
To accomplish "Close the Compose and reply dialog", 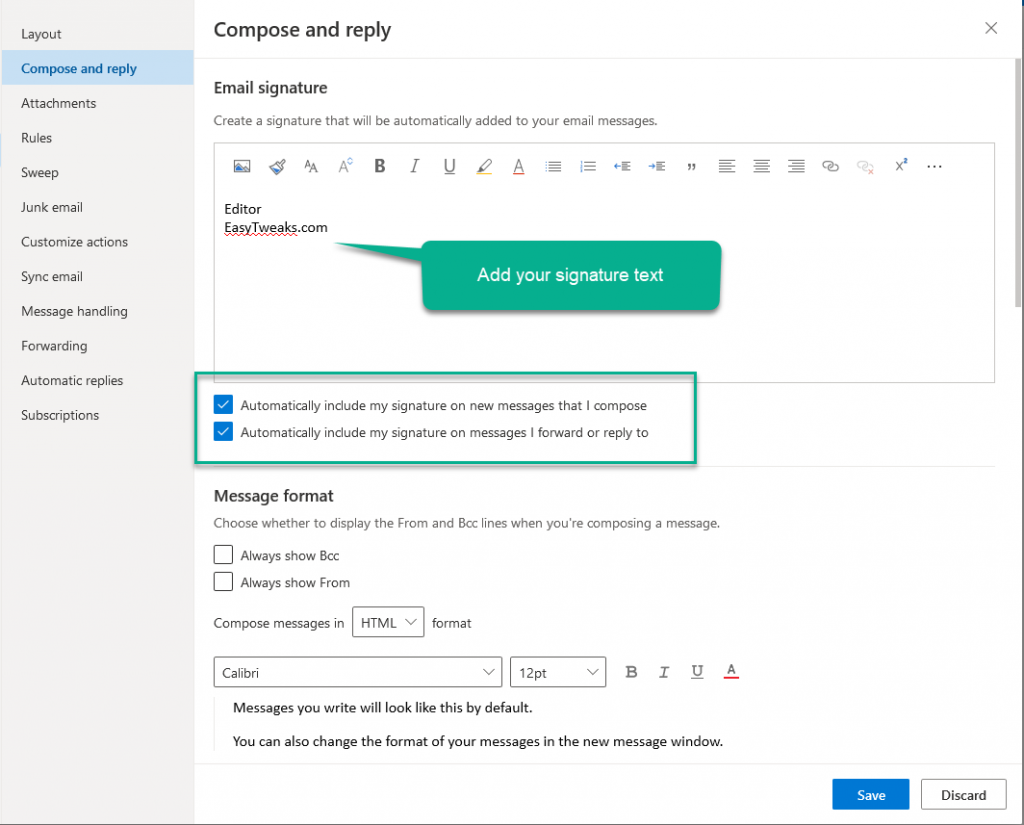I will (x=991, y=28).
